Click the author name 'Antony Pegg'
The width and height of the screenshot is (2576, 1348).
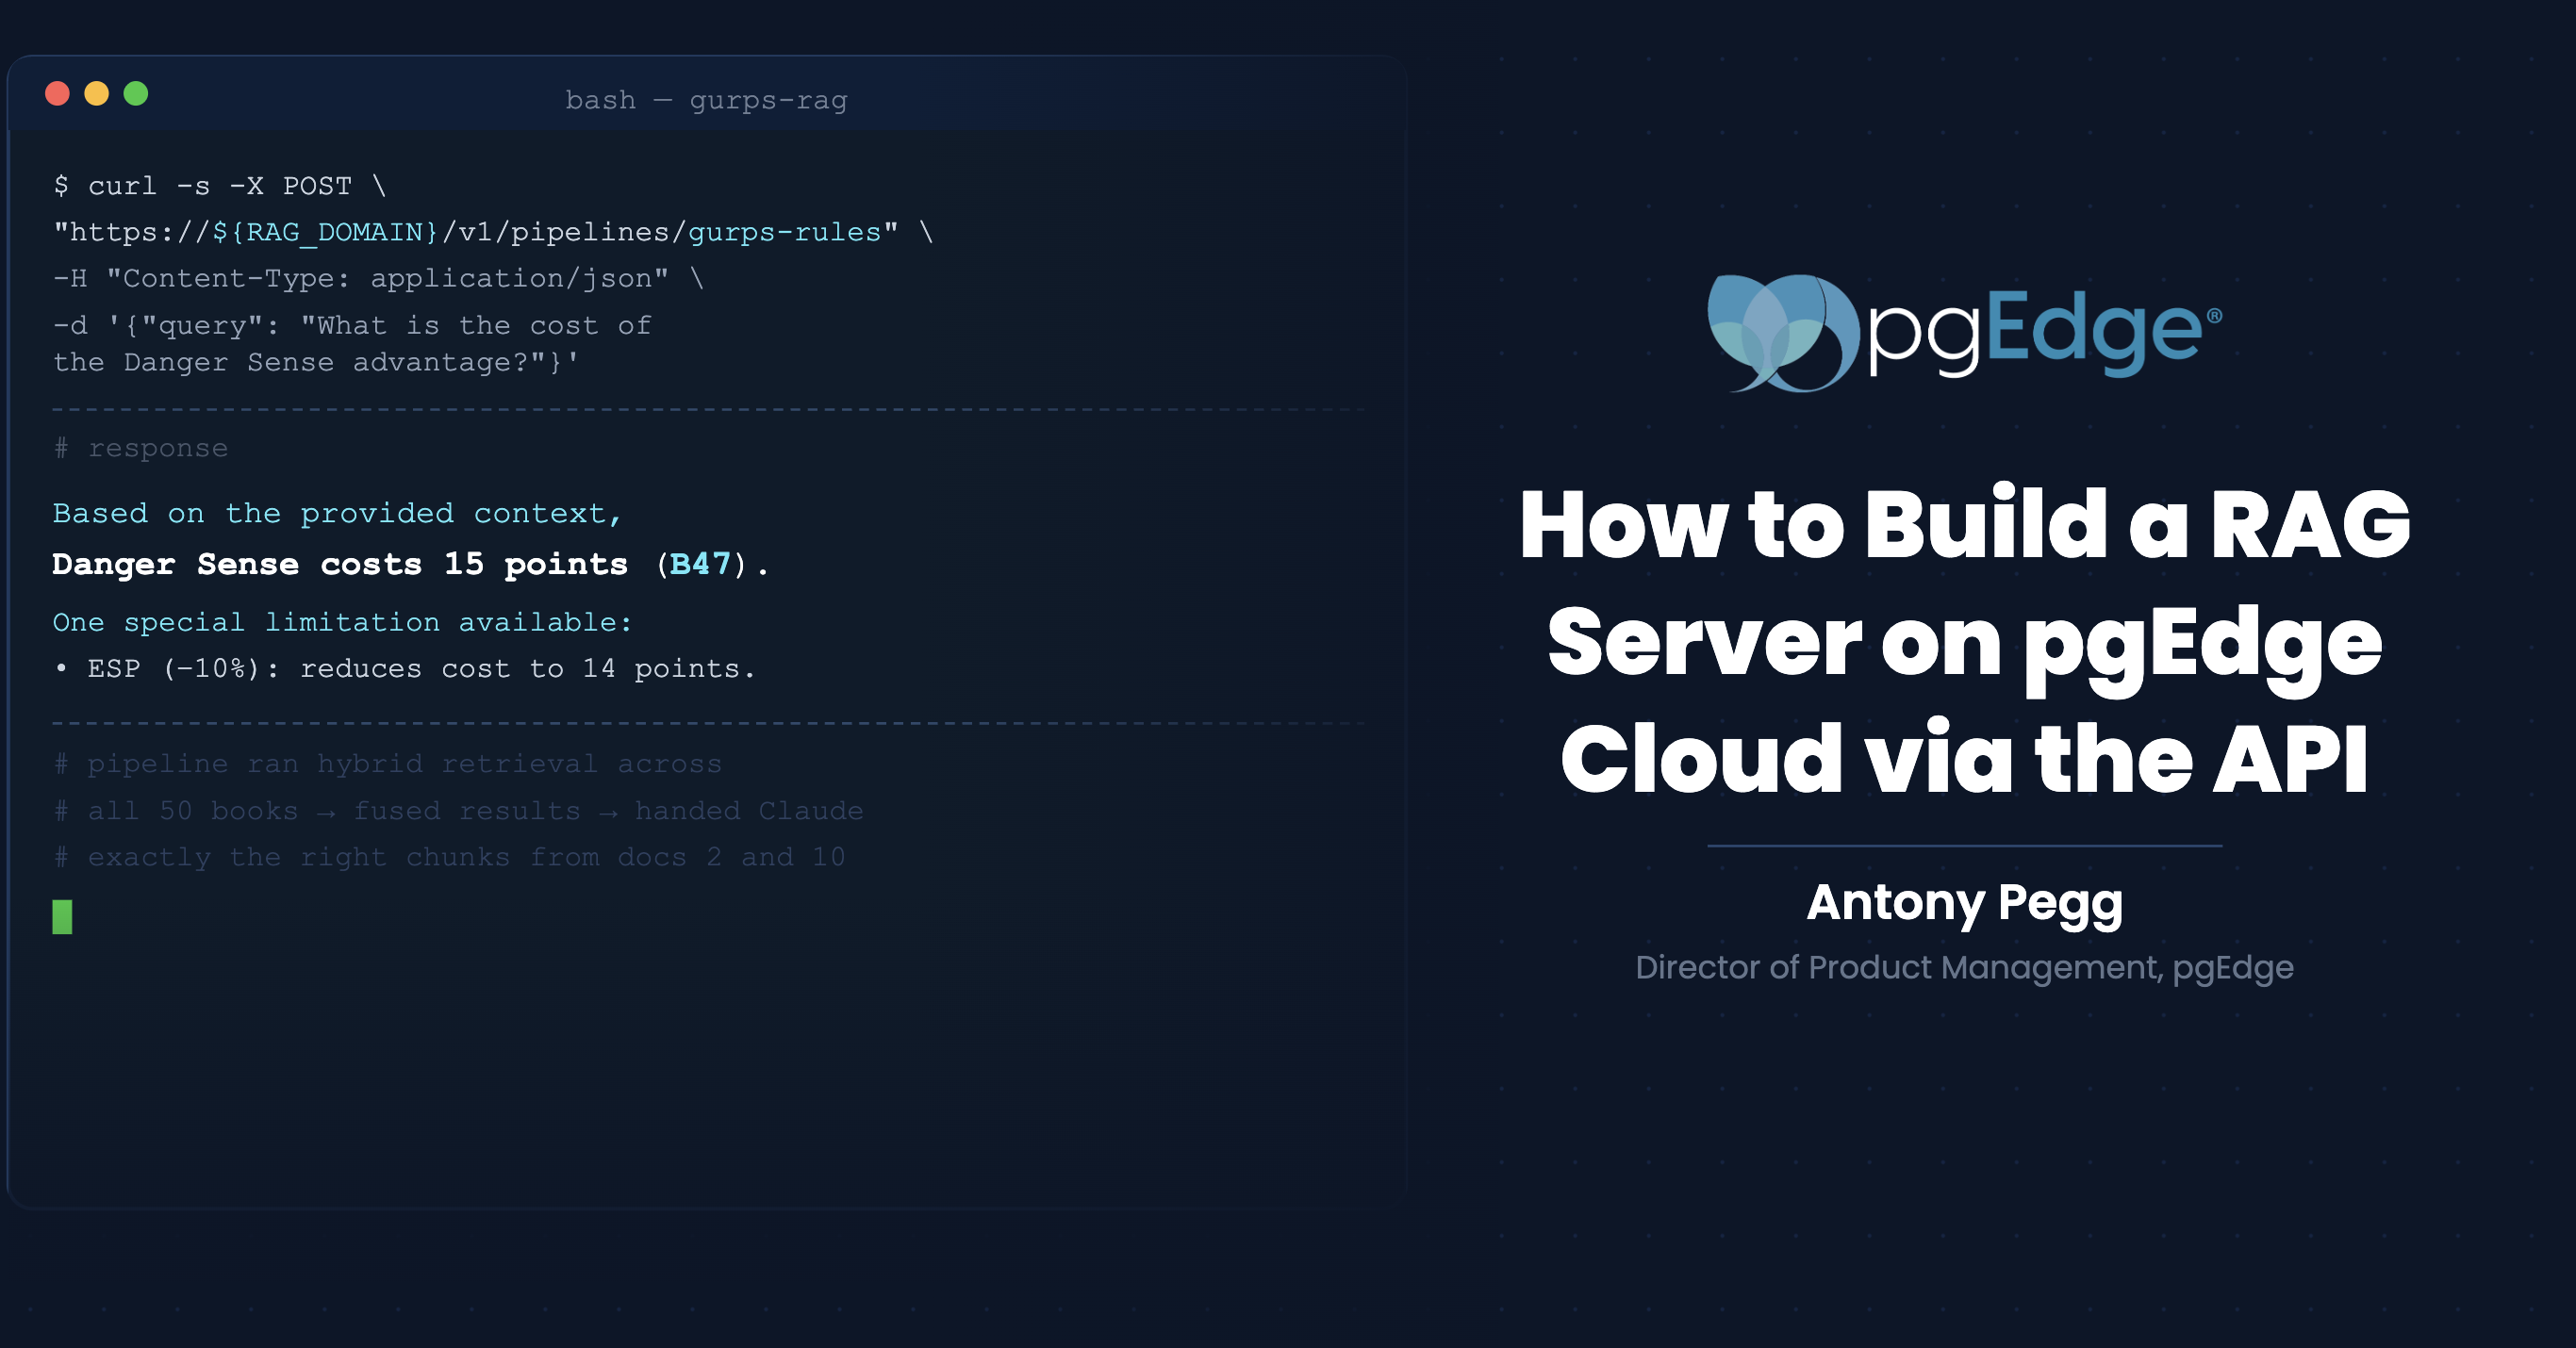point(1965,903)
